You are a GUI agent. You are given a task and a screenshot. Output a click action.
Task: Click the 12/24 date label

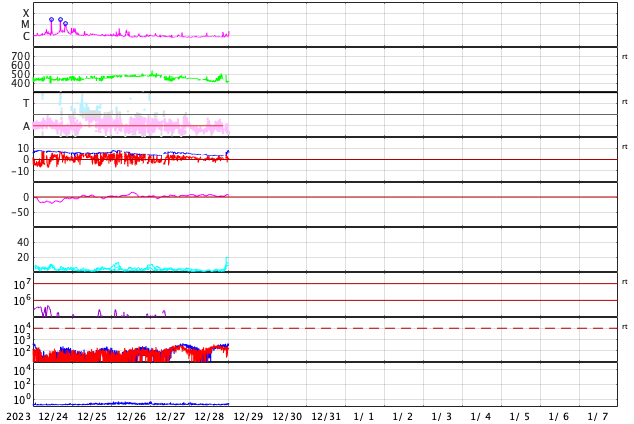(53, 417)
